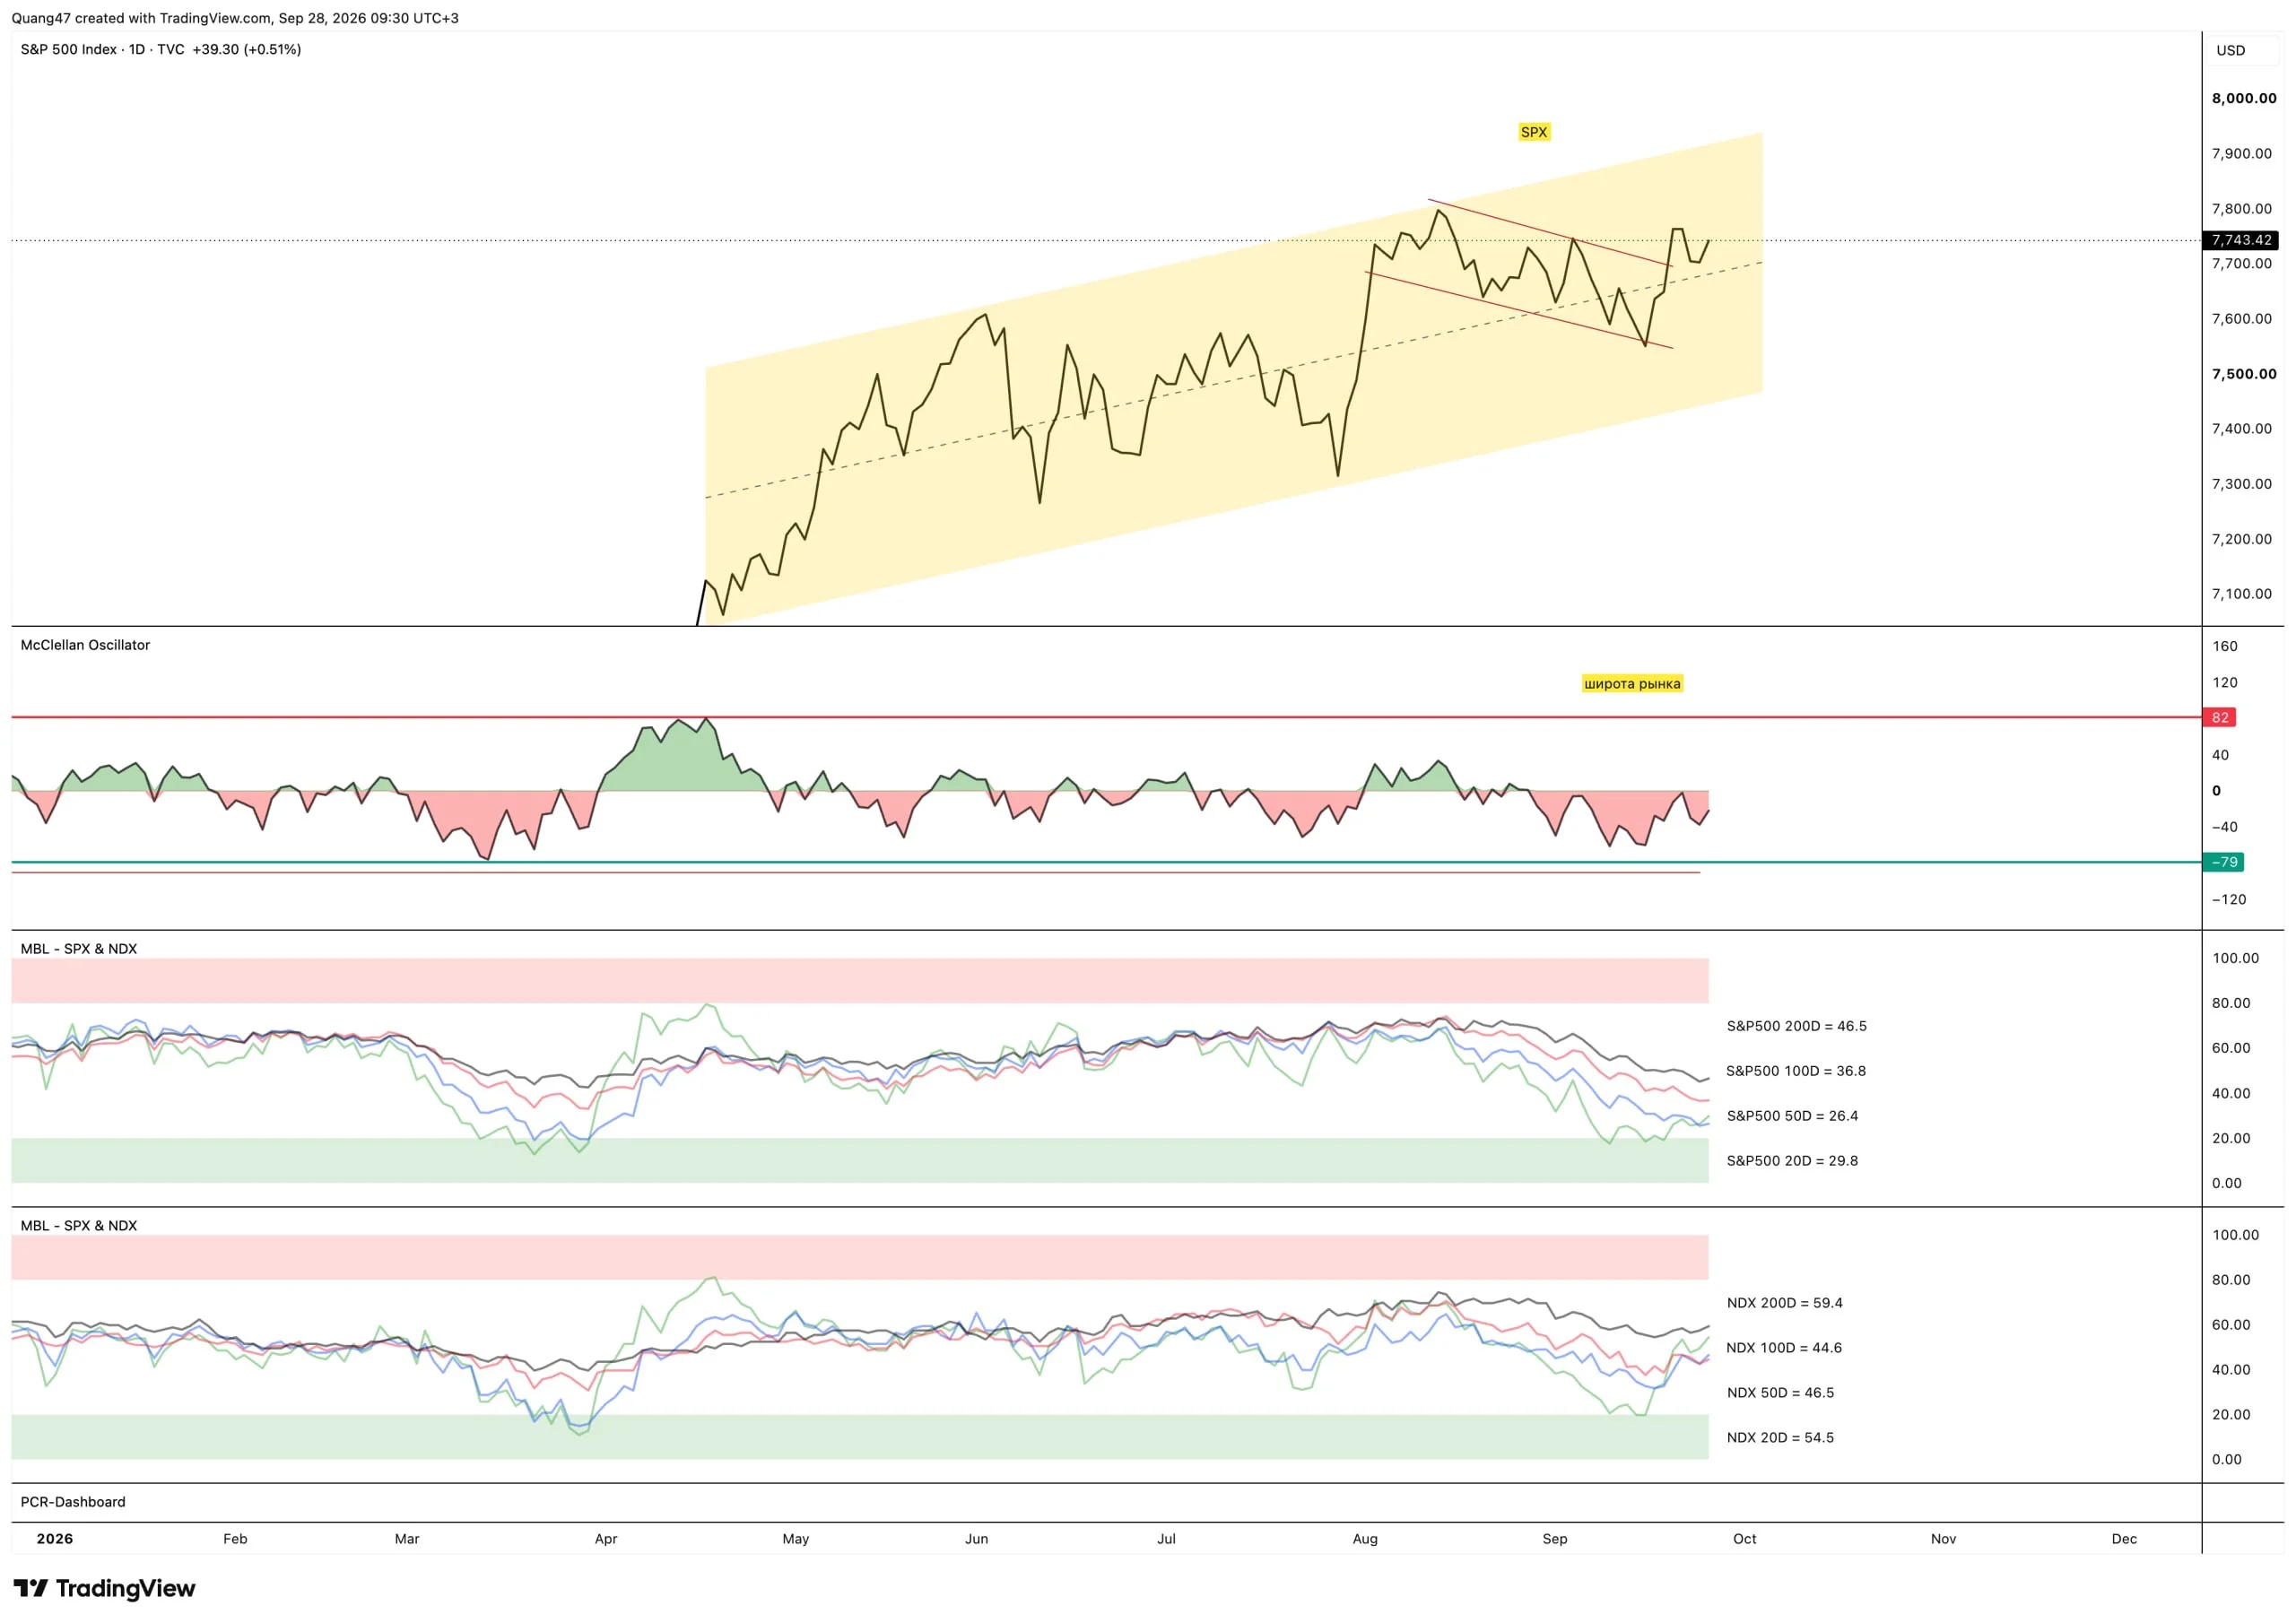Click the 7,100.00 price axis label

pos(2241,594)
